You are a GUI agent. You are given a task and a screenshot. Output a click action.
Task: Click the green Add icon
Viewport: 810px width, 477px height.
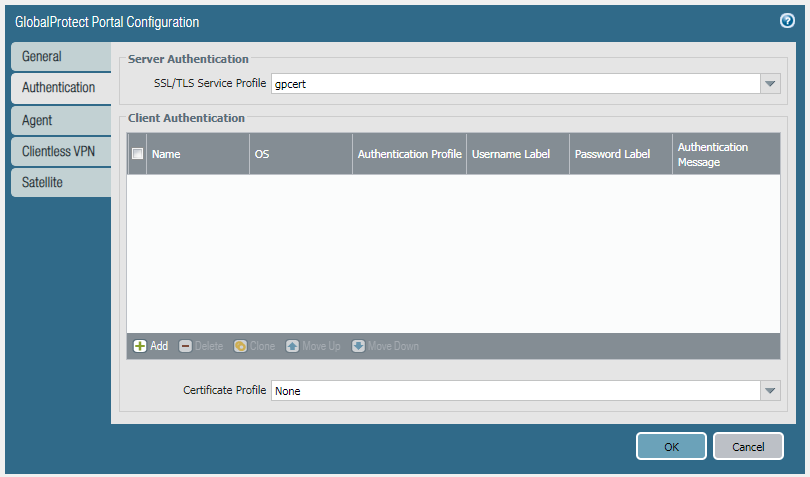(x=140, y=346)
